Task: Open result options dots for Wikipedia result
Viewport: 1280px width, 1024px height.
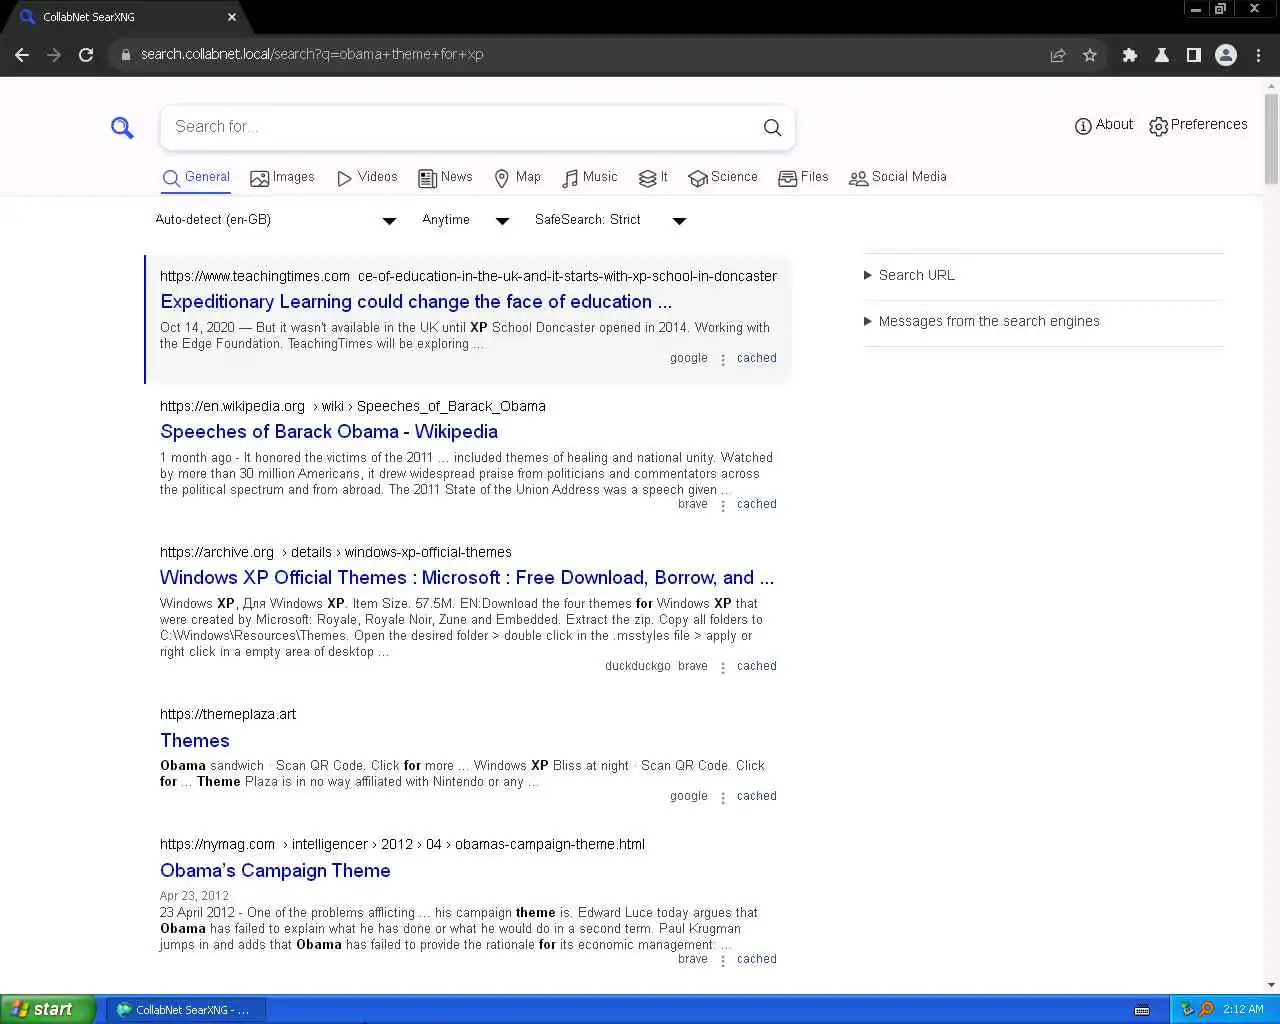Action: pyautogui.click(x=723, y=506)
